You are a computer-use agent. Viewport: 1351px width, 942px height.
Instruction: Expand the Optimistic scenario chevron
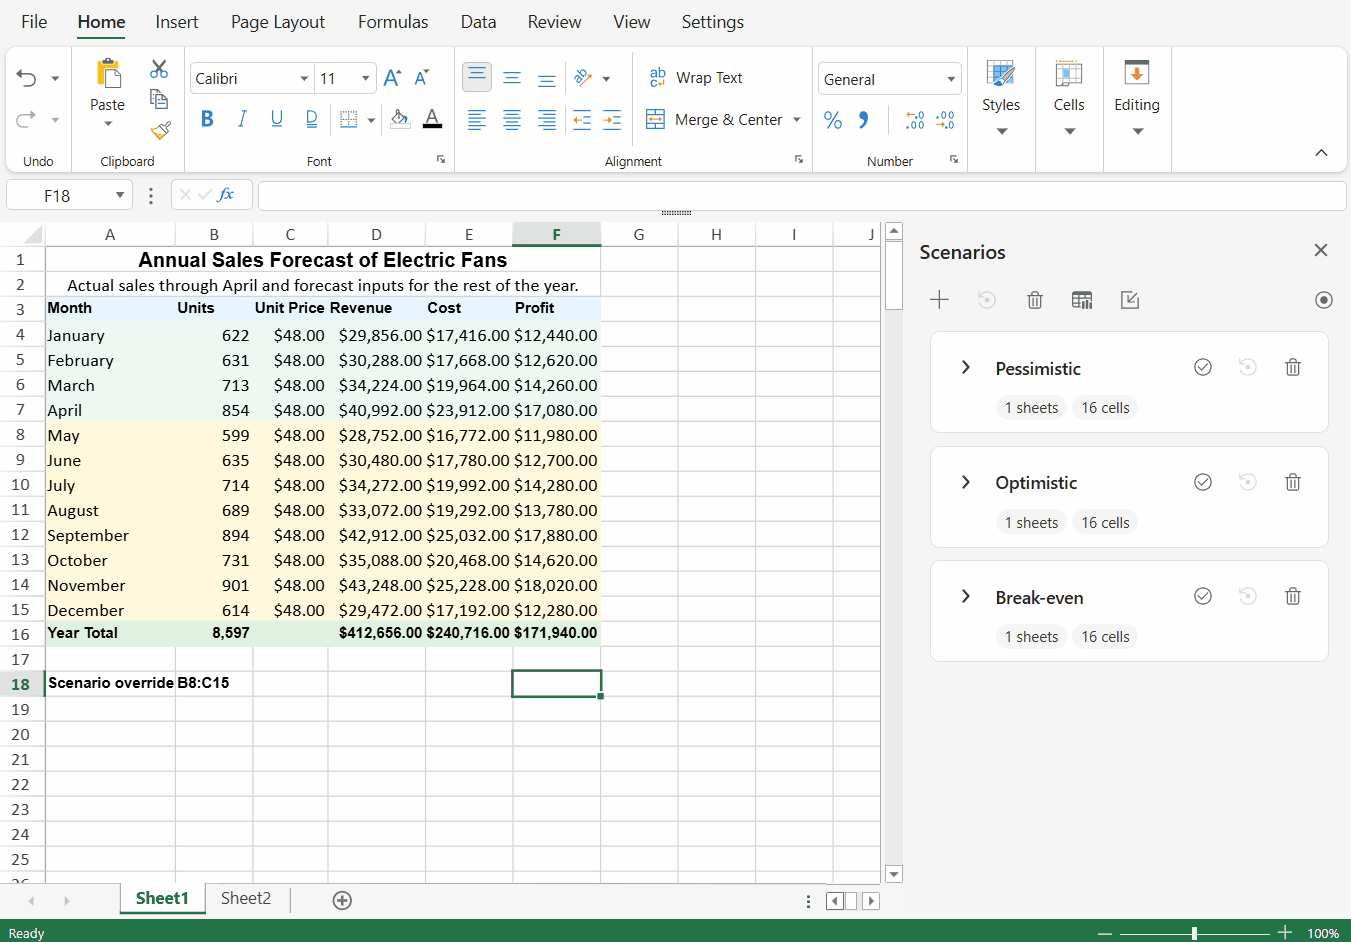click(x=966, y=483)
